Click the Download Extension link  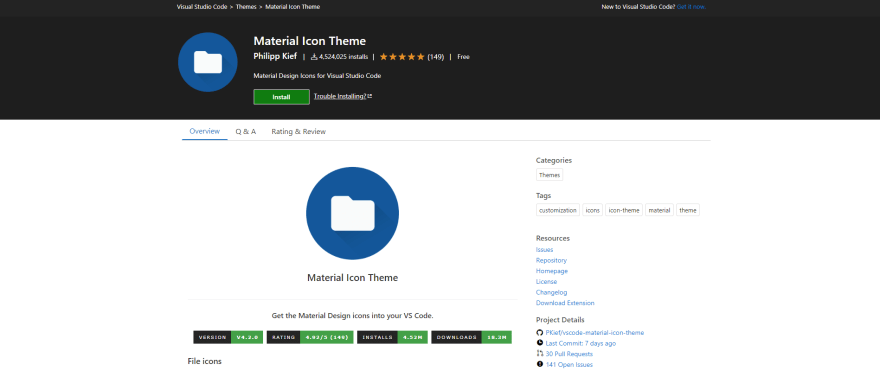point(565,303)
